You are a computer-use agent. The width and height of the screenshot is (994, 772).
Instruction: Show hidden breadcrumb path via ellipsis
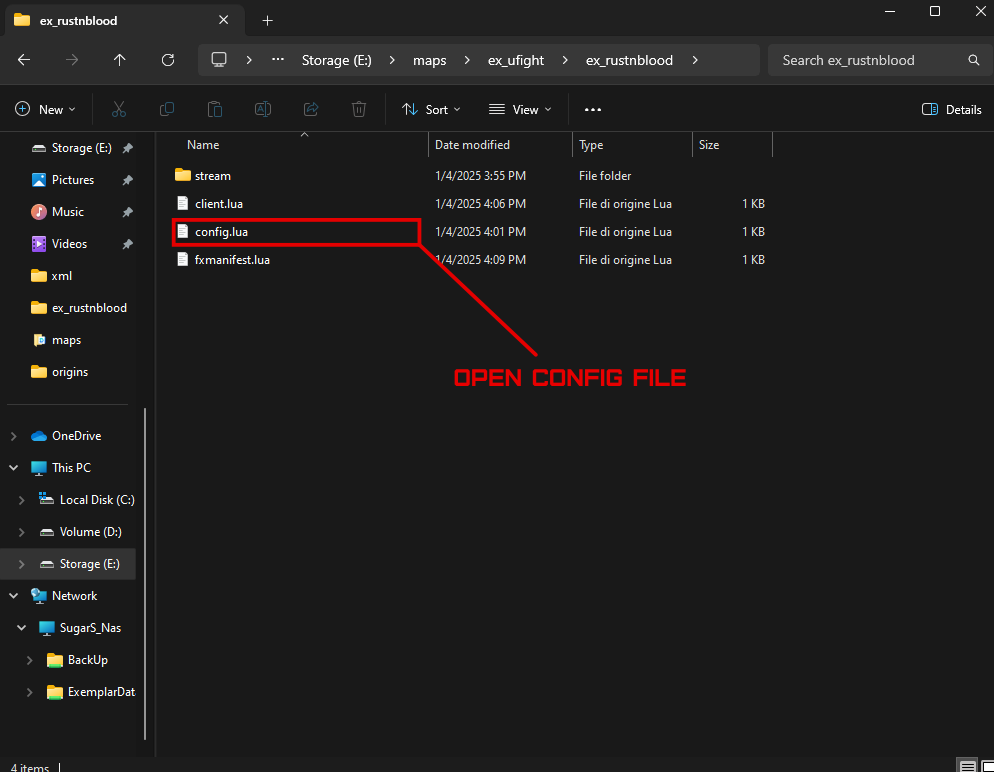tap(278, 60)
